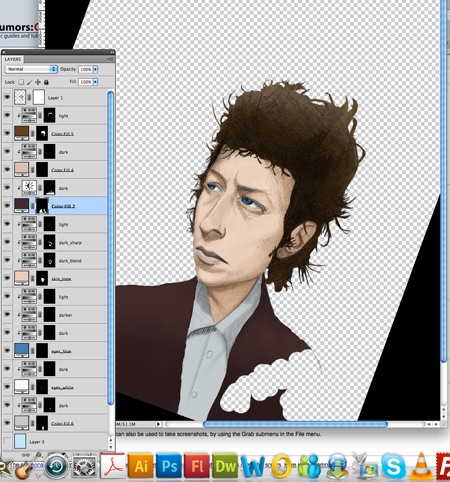Lock transparent pixels in the Layers panel

[x=21, y=82]
